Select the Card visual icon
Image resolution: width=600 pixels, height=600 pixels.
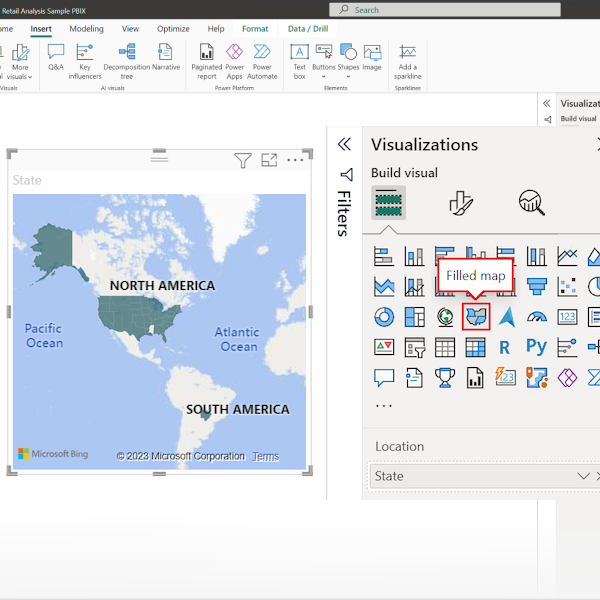567,317
